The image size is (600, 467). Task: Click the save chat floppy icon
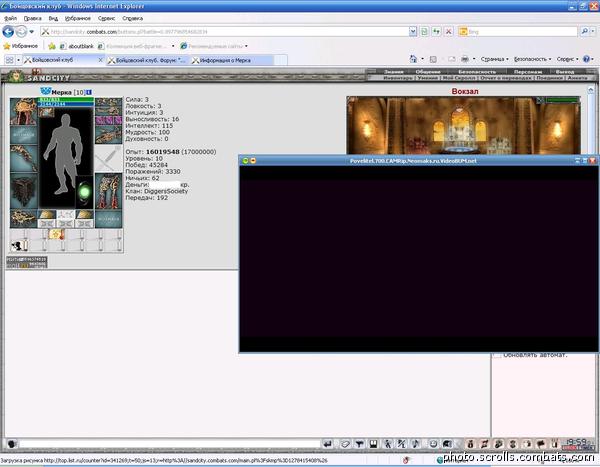[x=373, y=444]
